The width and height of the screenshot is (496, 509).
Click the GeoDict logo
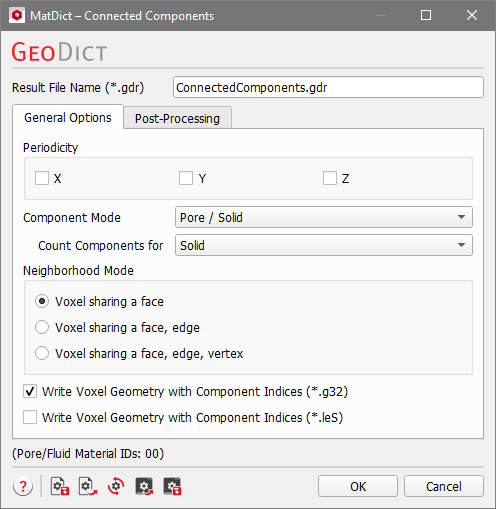[59, 52]
